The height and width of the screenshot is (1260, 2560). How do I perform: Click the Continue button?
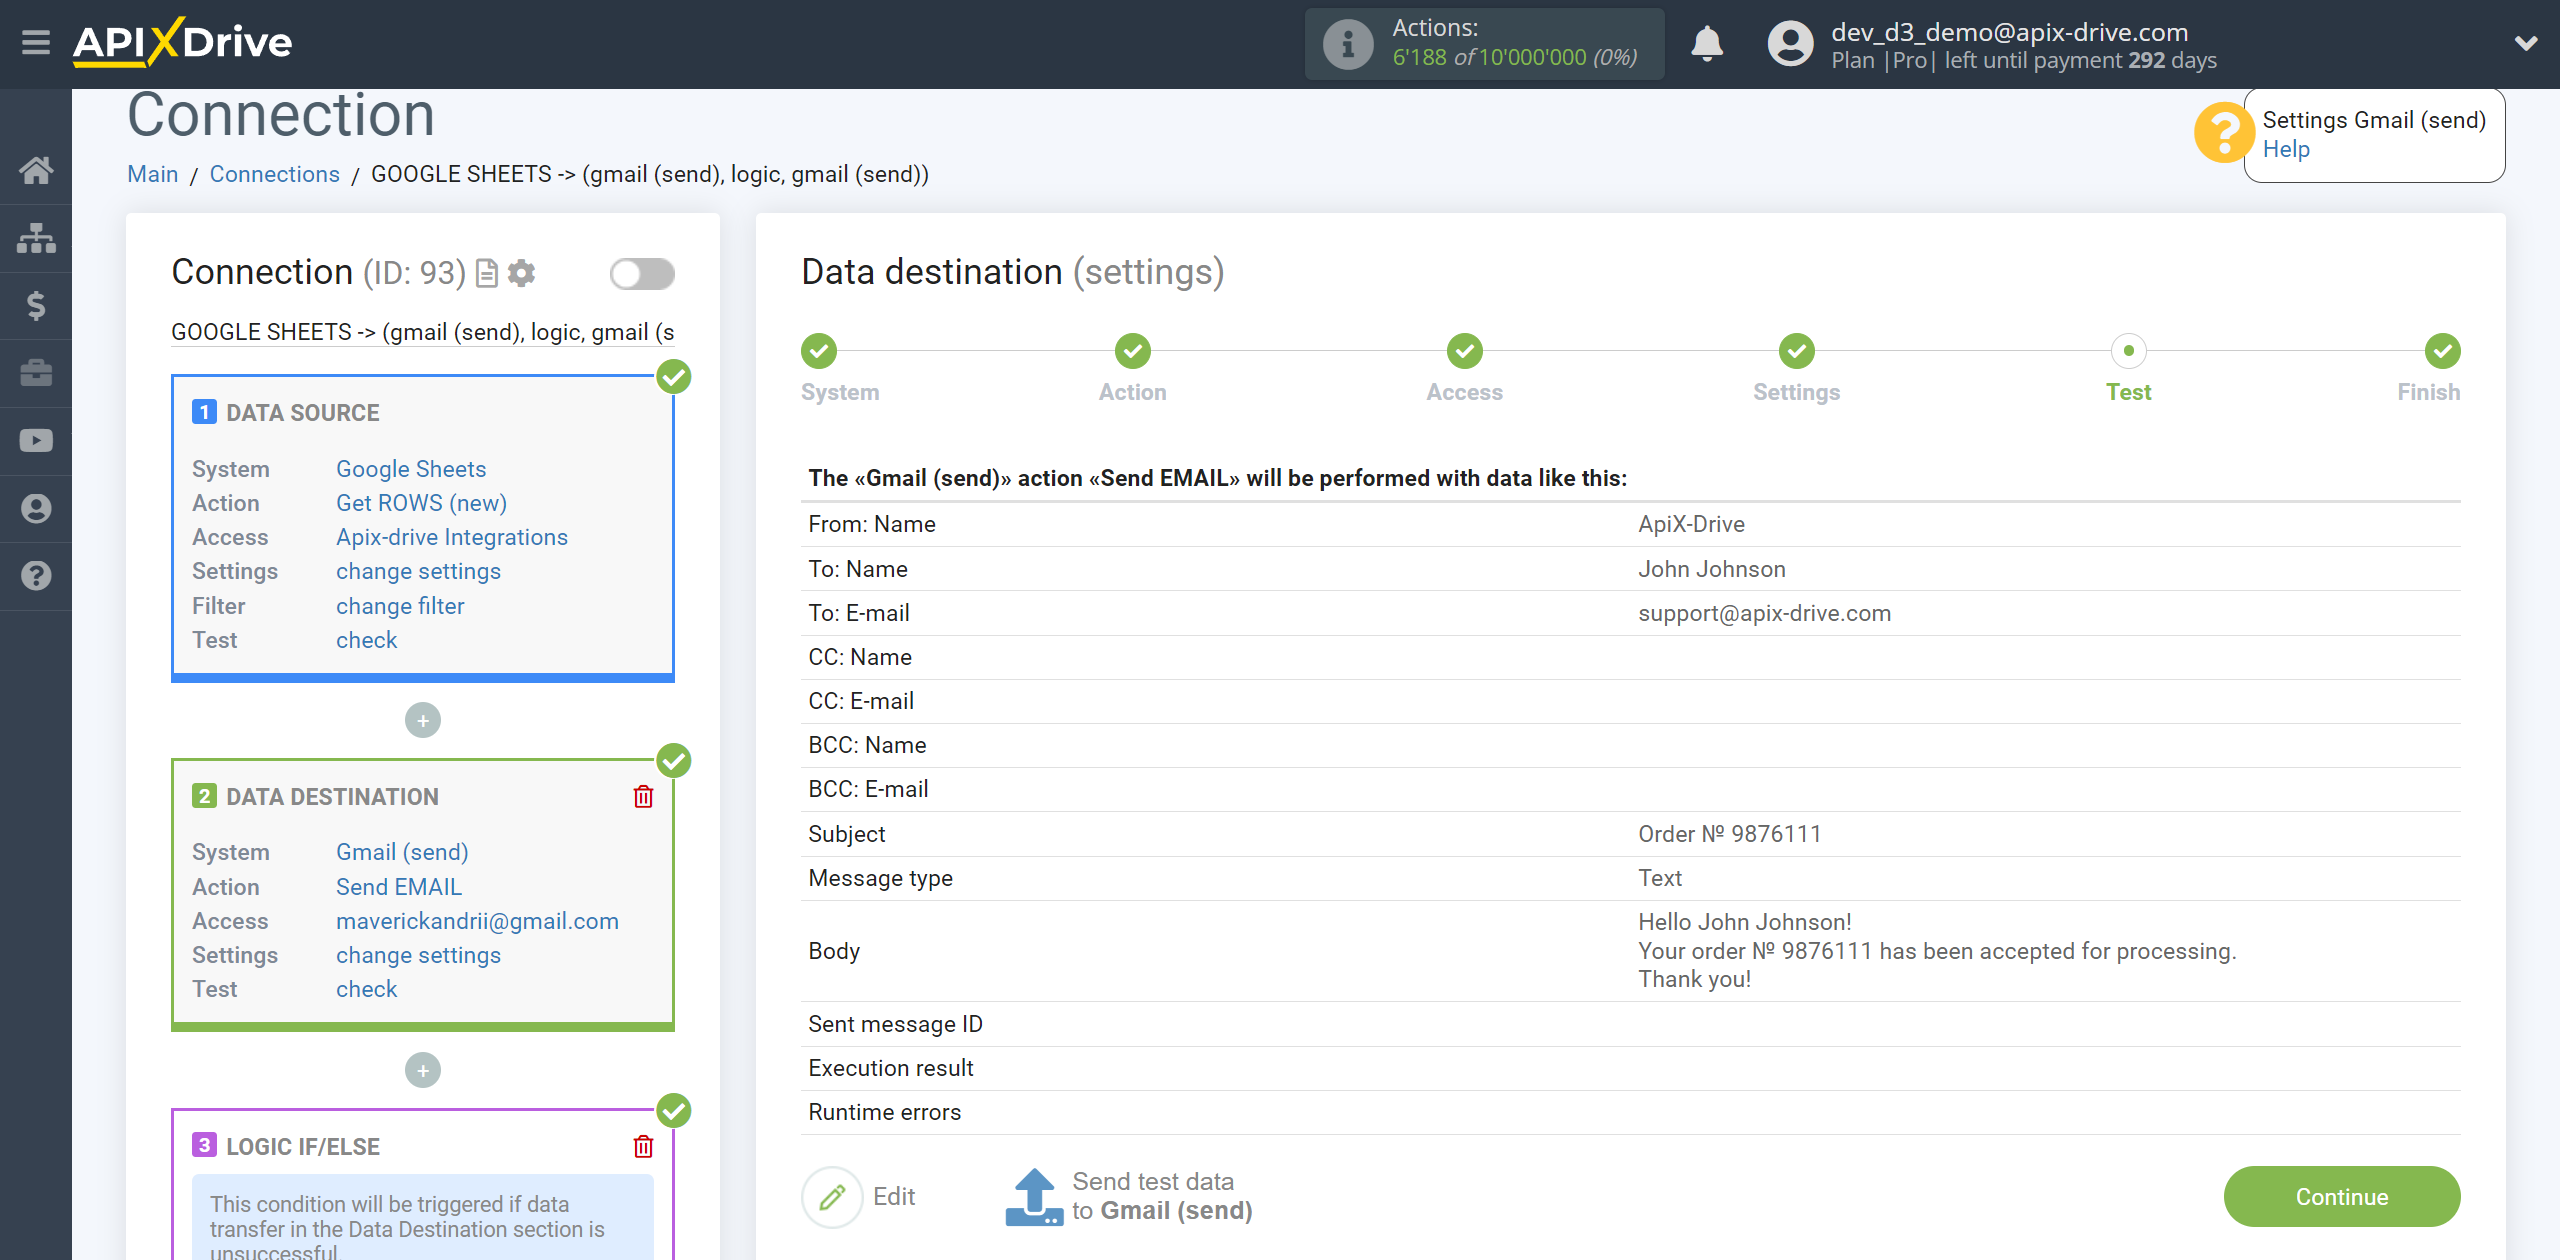pos(2341,1197)
